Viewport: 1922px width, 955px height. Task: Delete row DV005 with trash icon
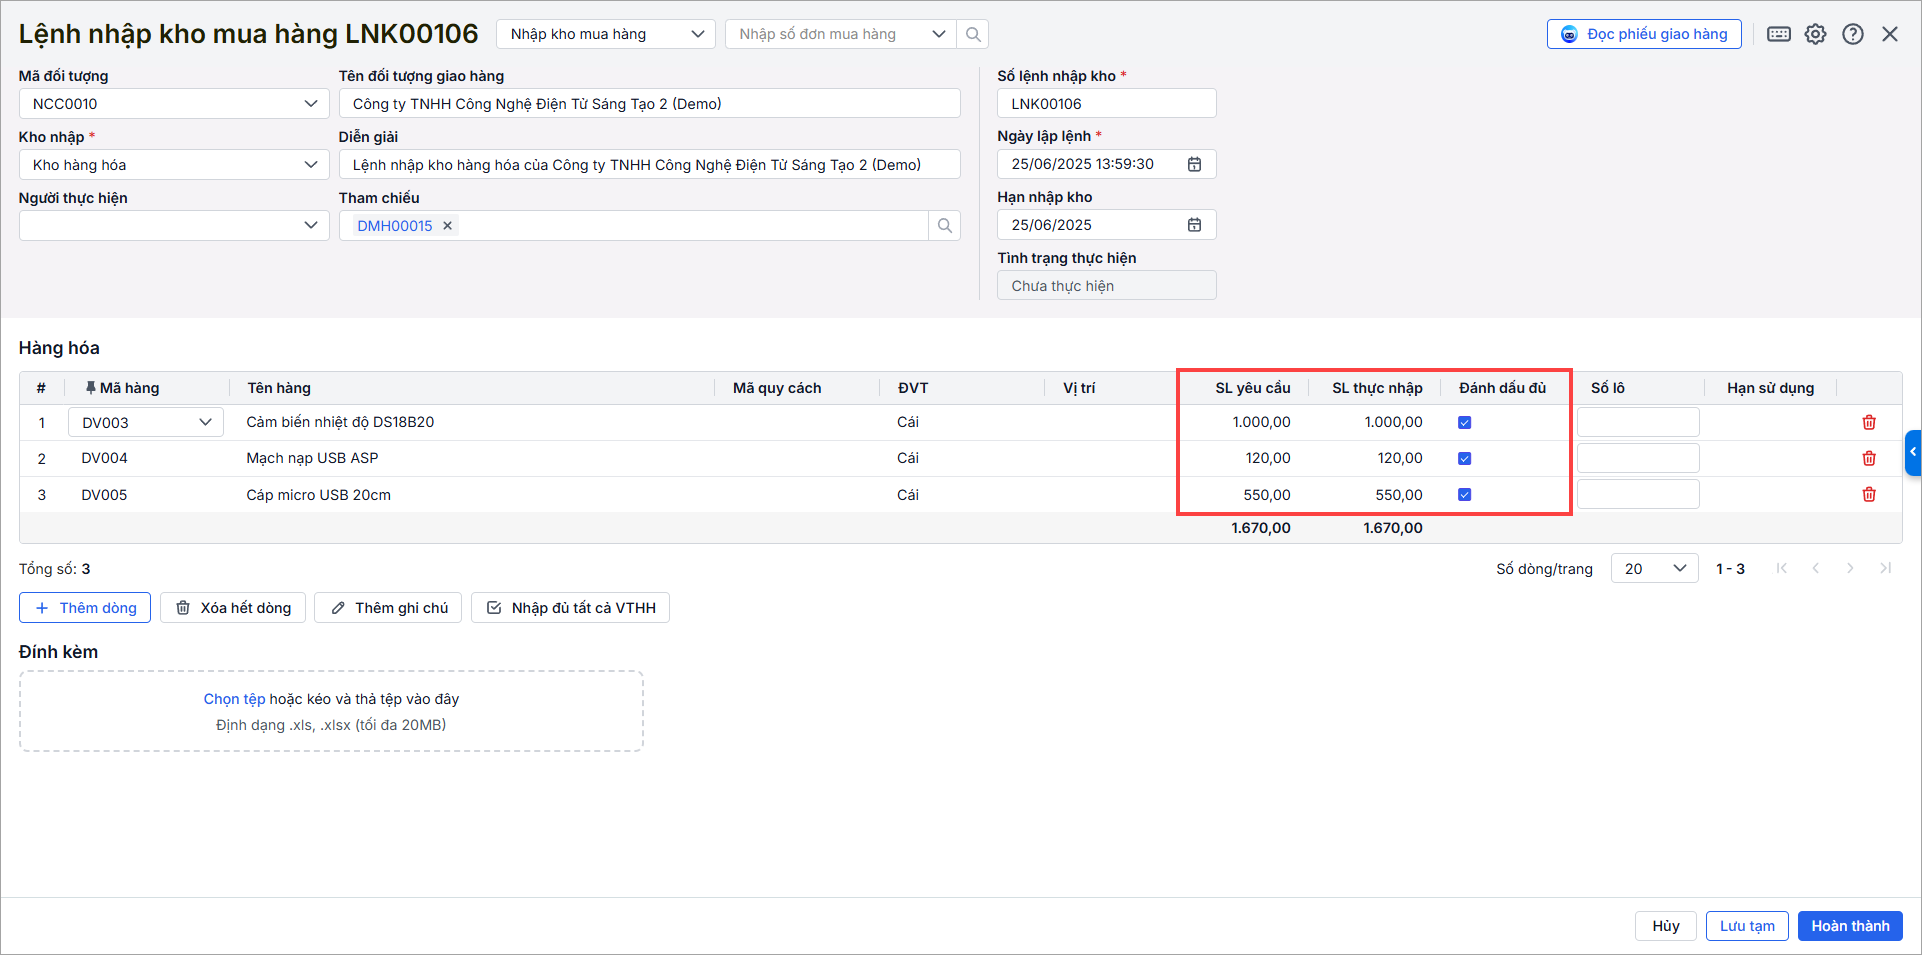(1868, 494)
